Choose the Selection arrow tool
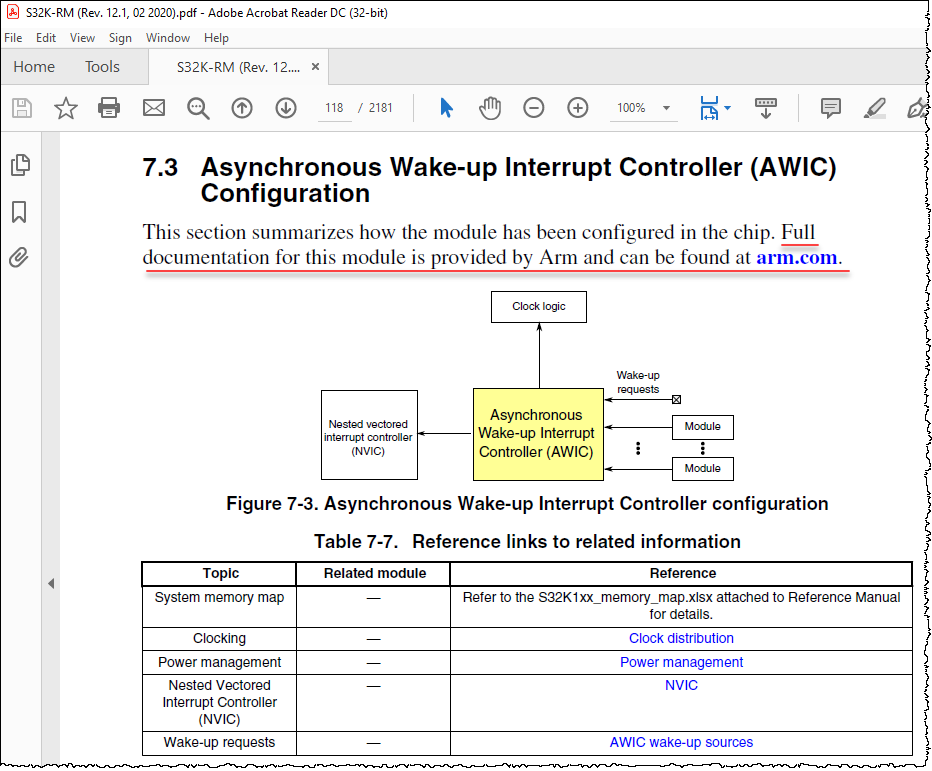 point(446,108)
